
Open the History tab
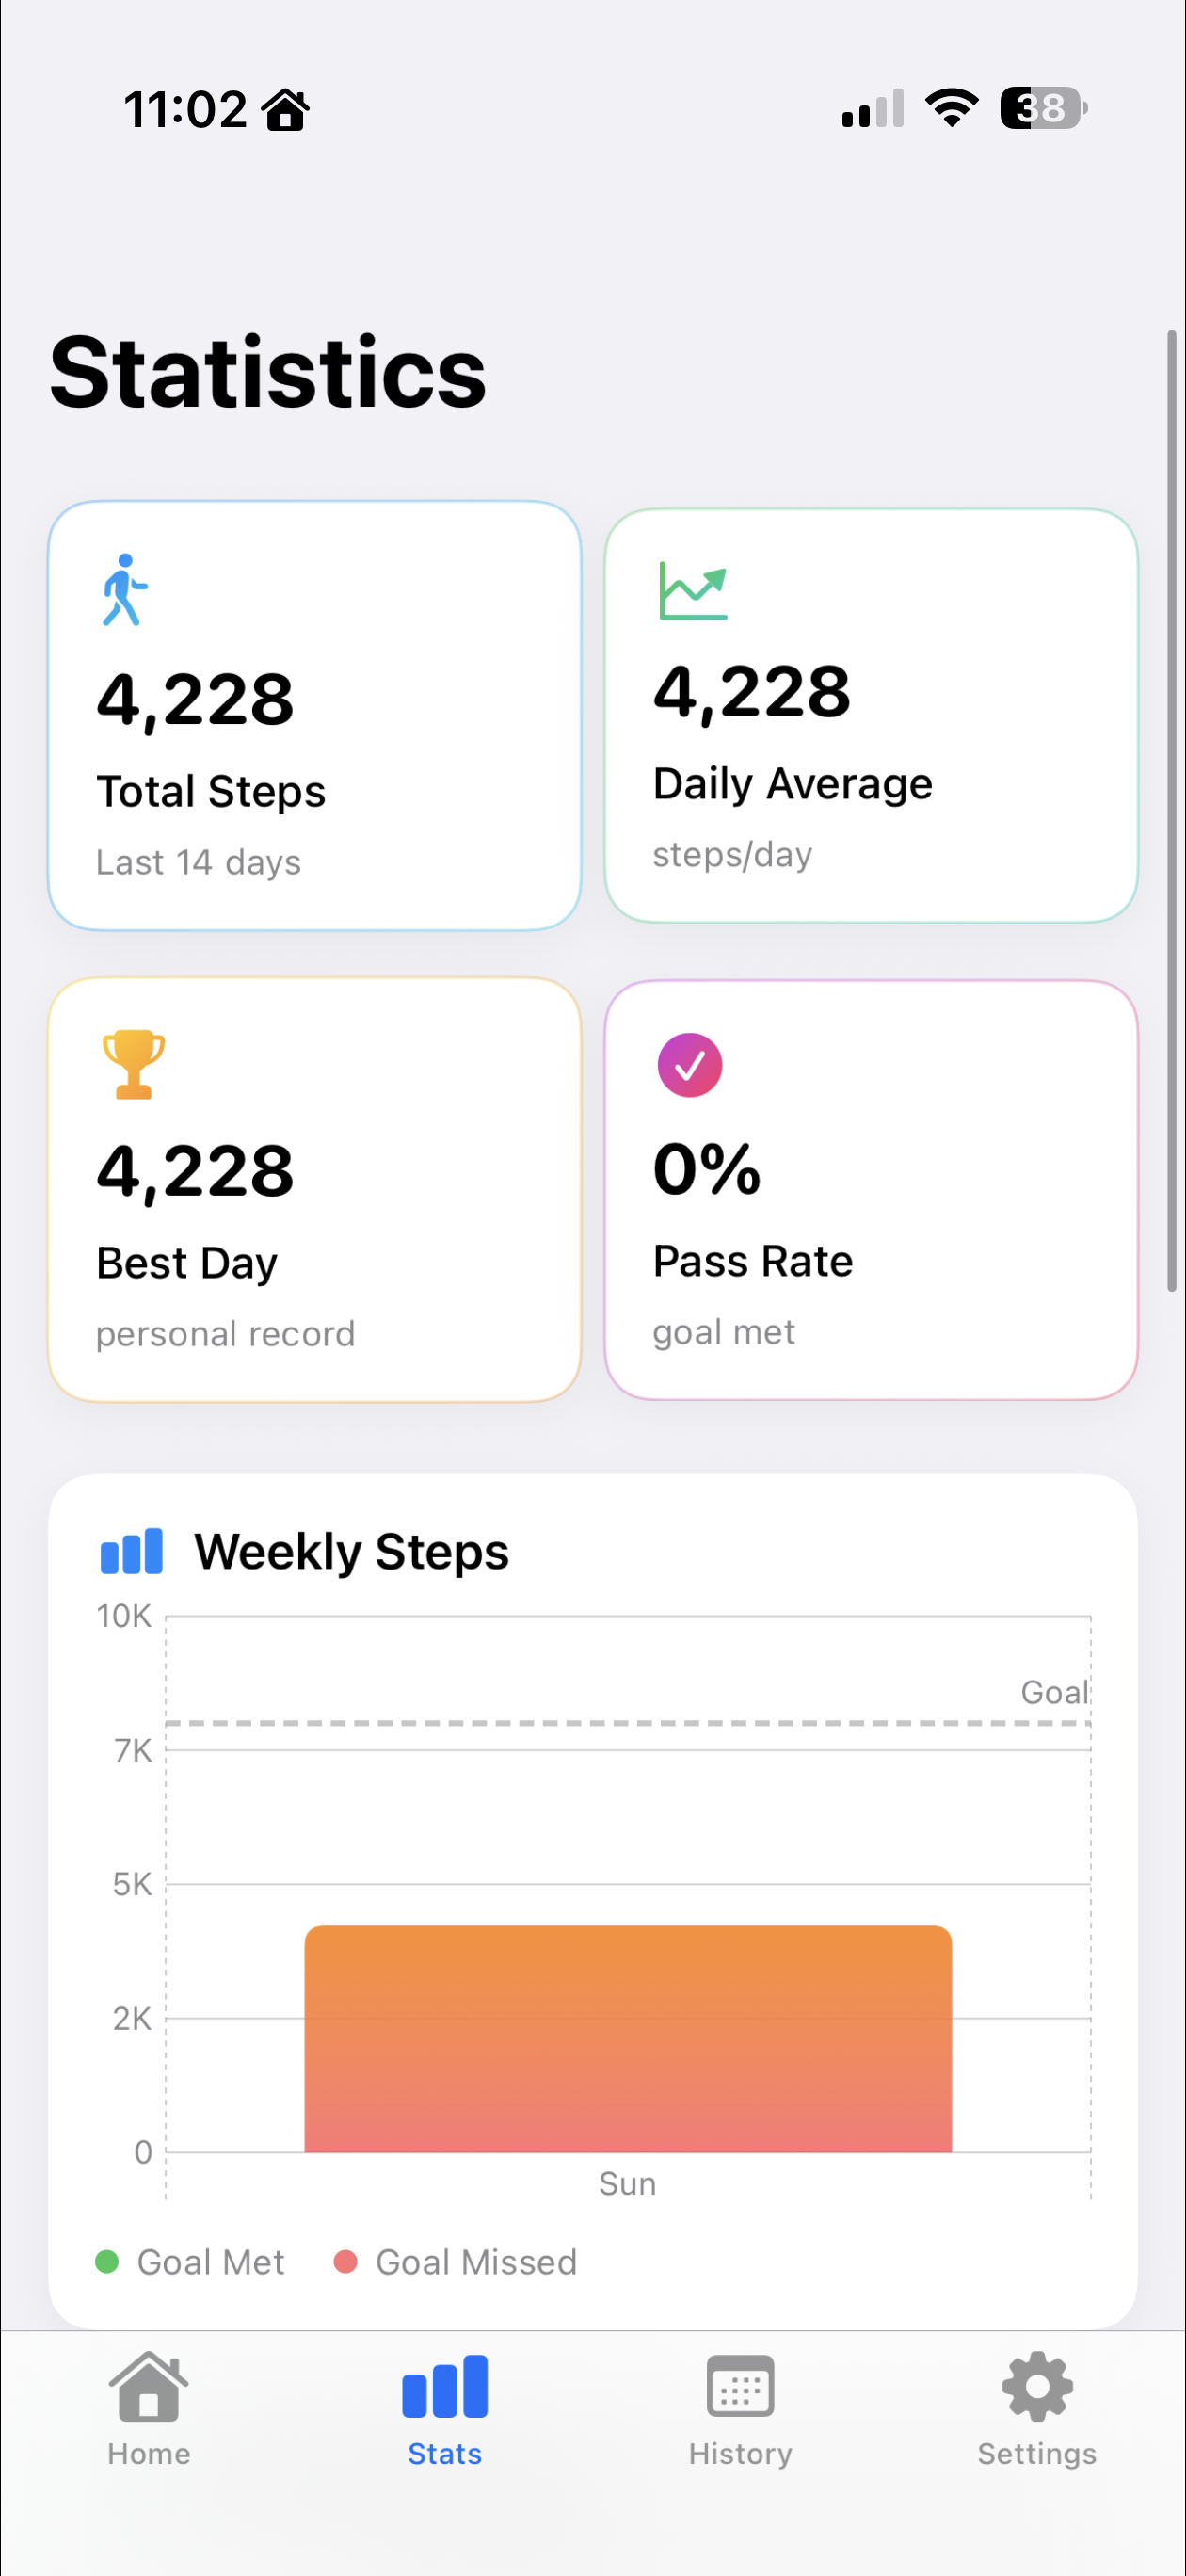tap(739, 2410)
